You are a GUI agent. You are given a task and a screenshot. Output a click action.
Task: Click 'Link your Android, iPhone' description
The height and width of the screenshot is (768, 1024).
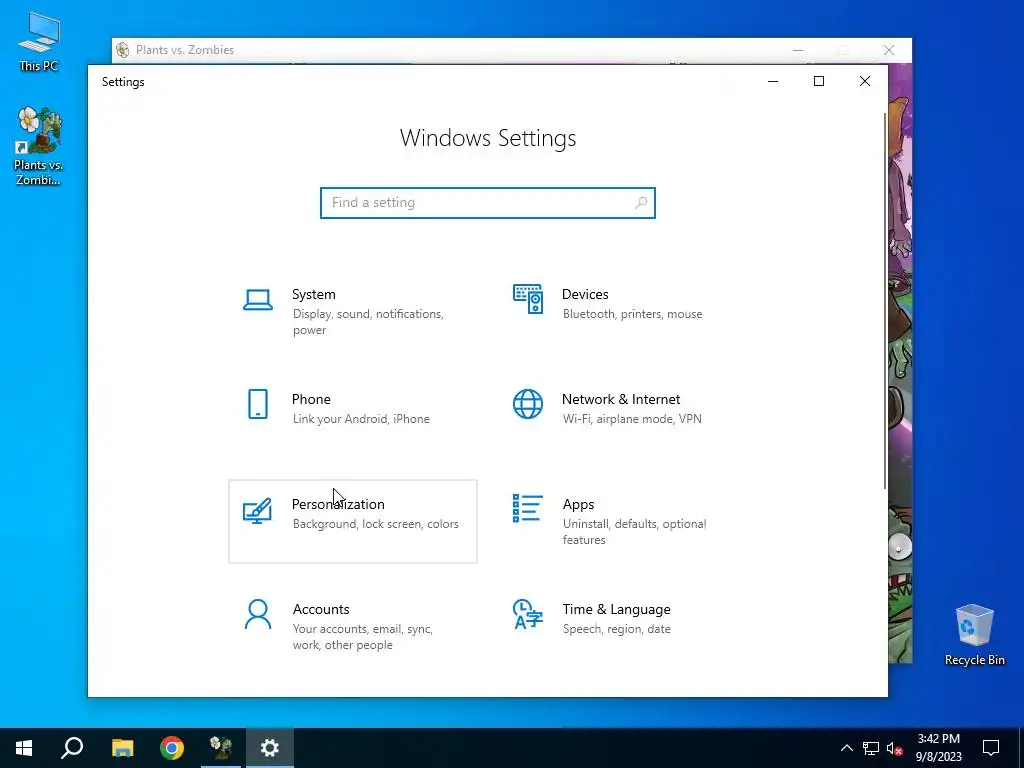[361, 419]
